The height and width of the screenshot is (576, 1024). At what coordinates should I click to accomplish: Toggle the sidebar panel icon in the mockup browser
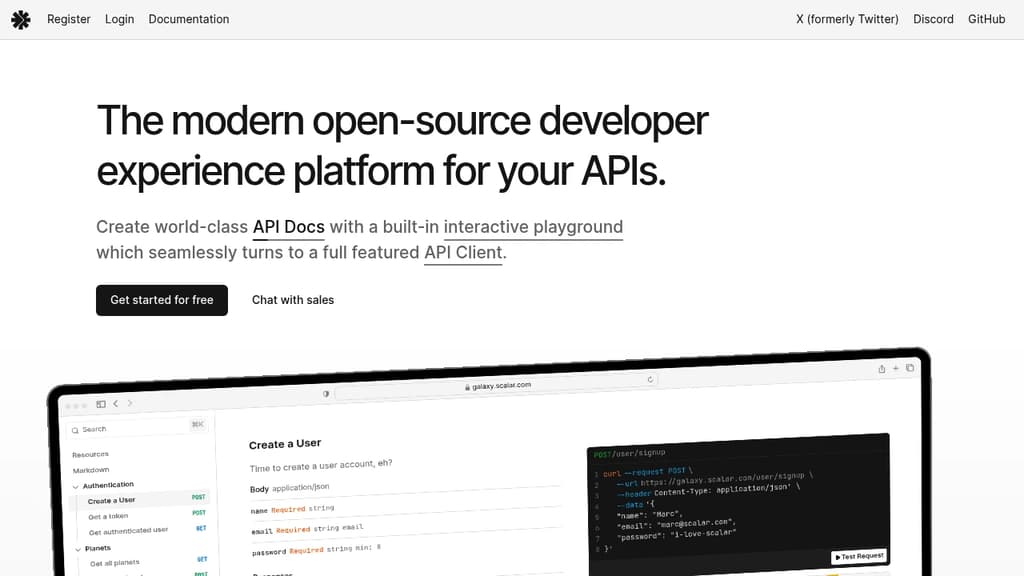[101, 403]
